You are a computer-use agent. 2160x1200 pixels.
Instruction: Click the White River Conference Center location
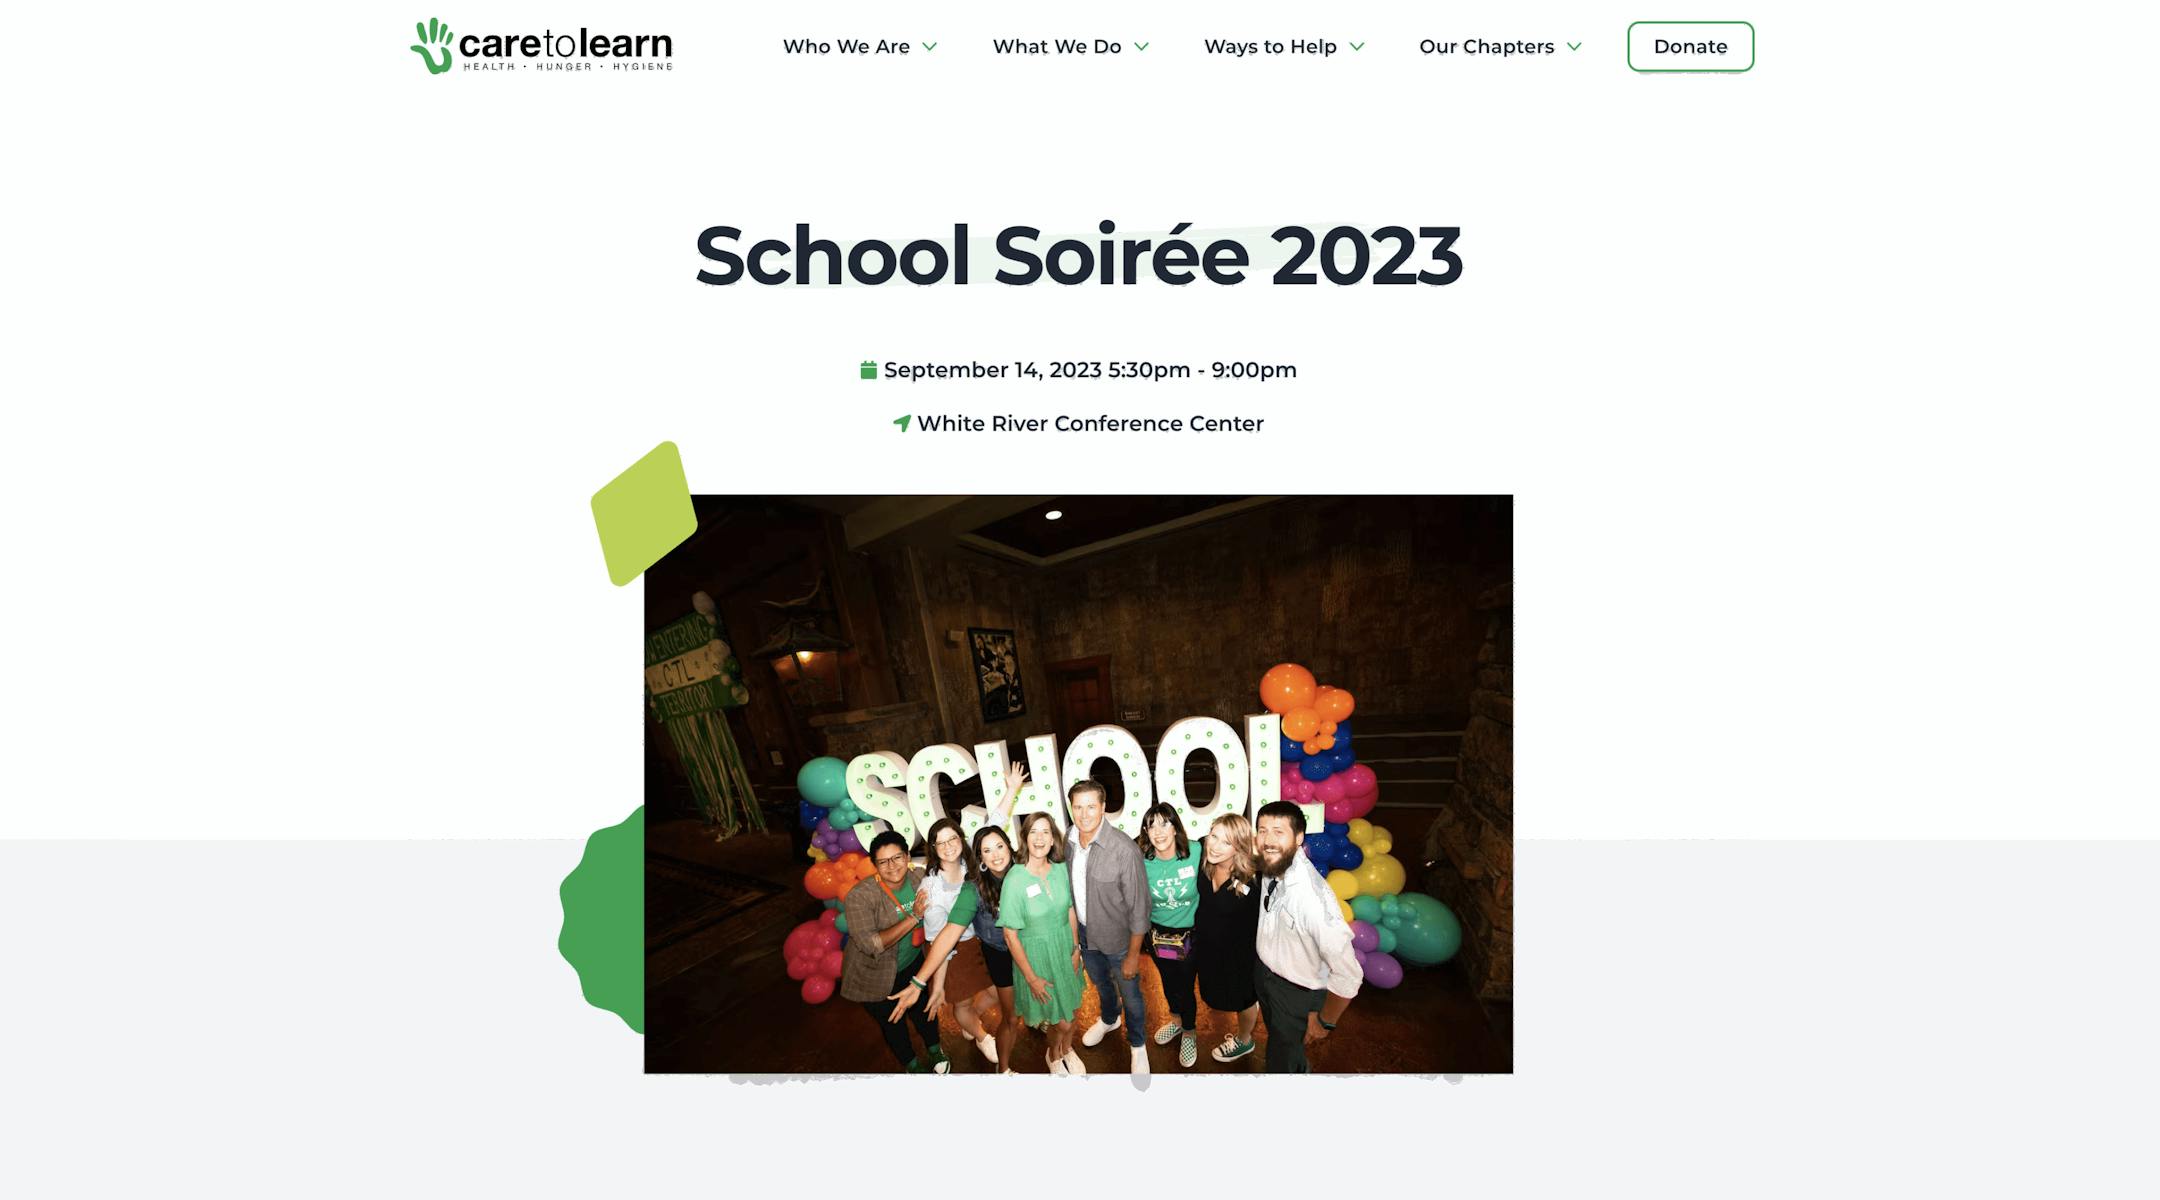[1090, 424]
